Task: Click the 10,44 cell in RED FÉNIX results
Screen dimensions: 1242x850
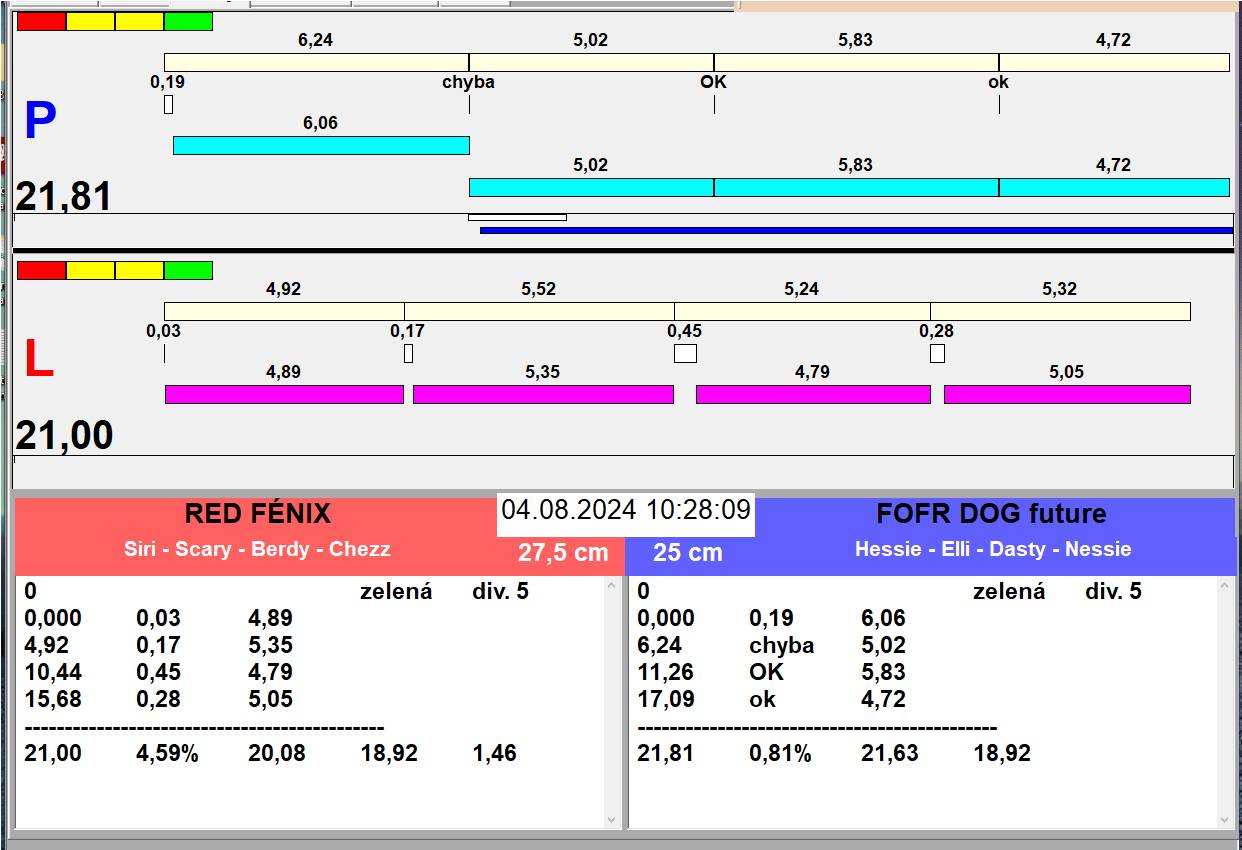Action: click(x=53, y=673)
